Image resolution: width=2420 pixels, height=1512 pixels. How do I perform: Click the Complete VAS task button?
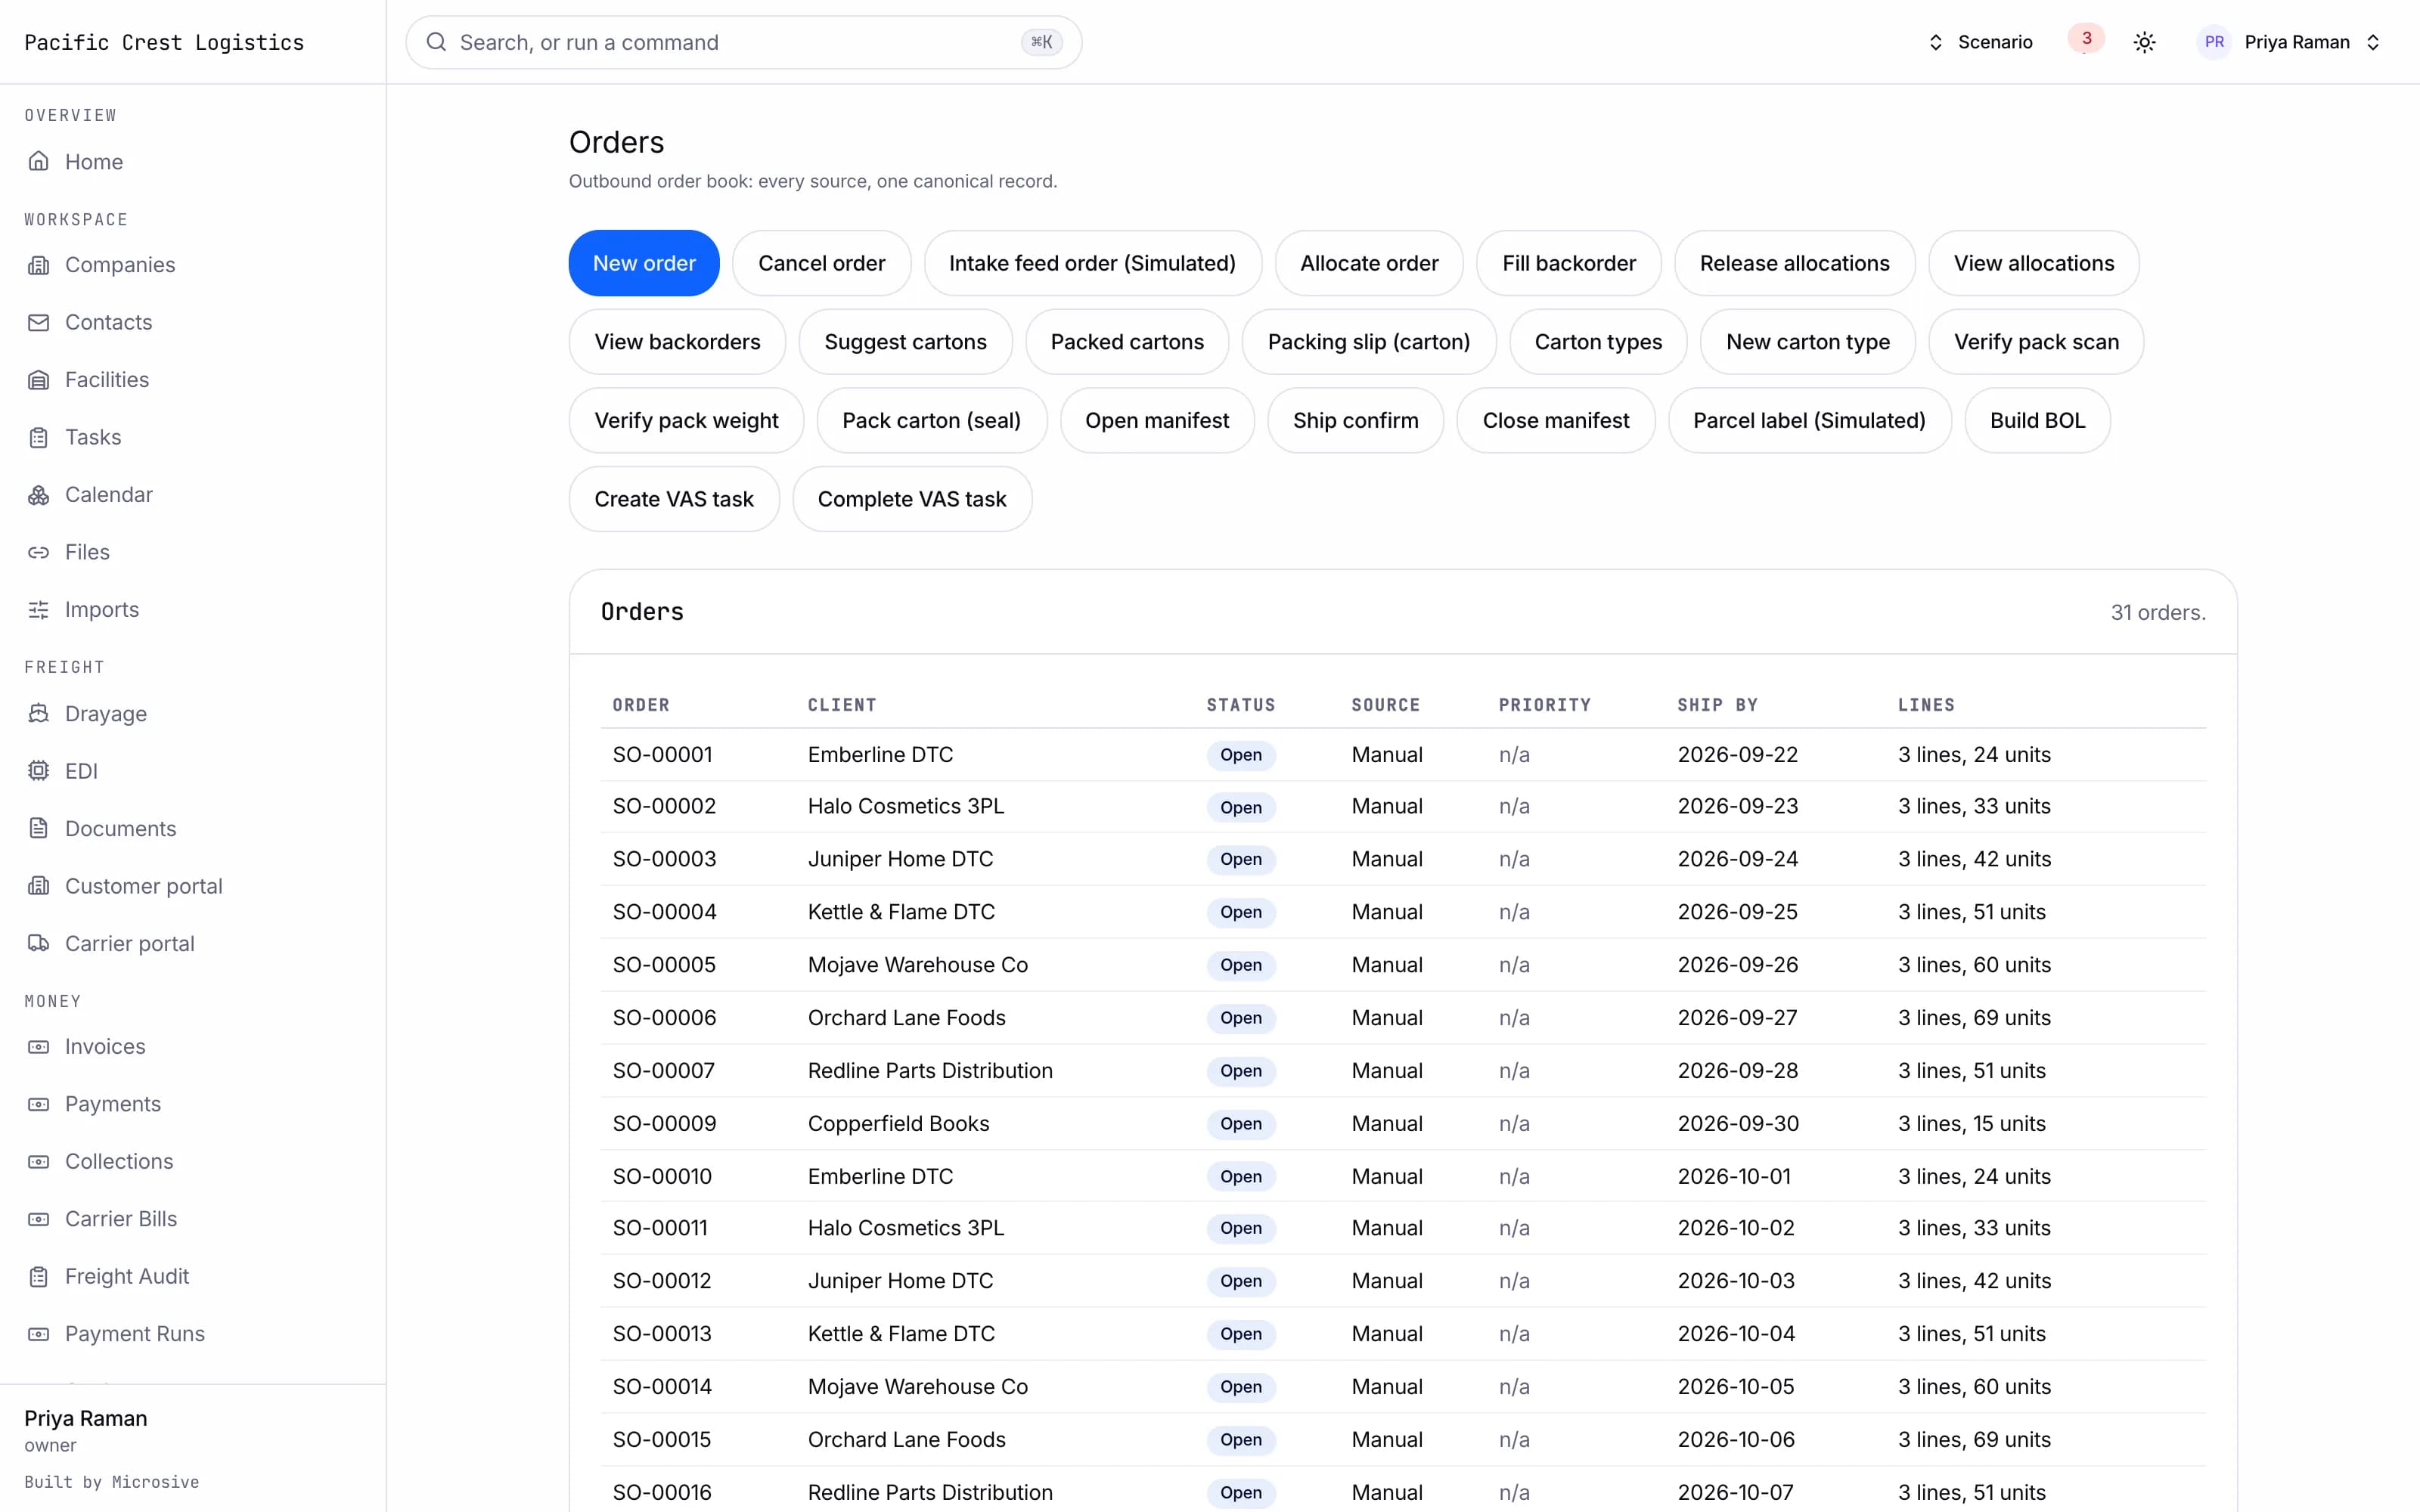[x=912, y=499]
